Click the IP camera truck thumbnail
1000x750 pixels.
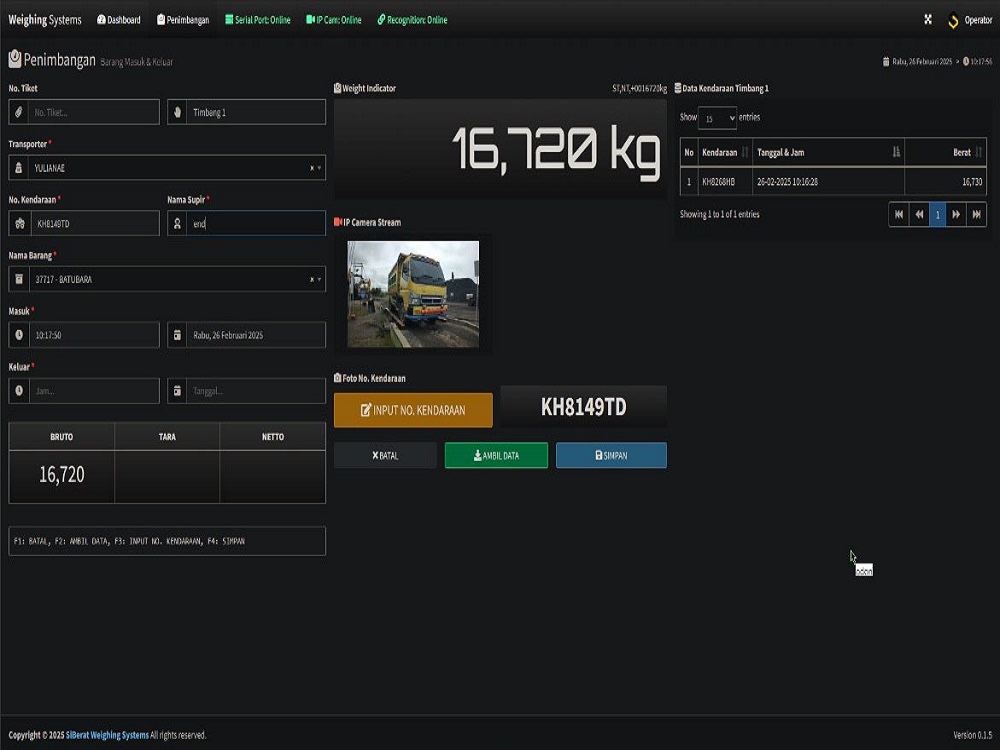point(413,294)
